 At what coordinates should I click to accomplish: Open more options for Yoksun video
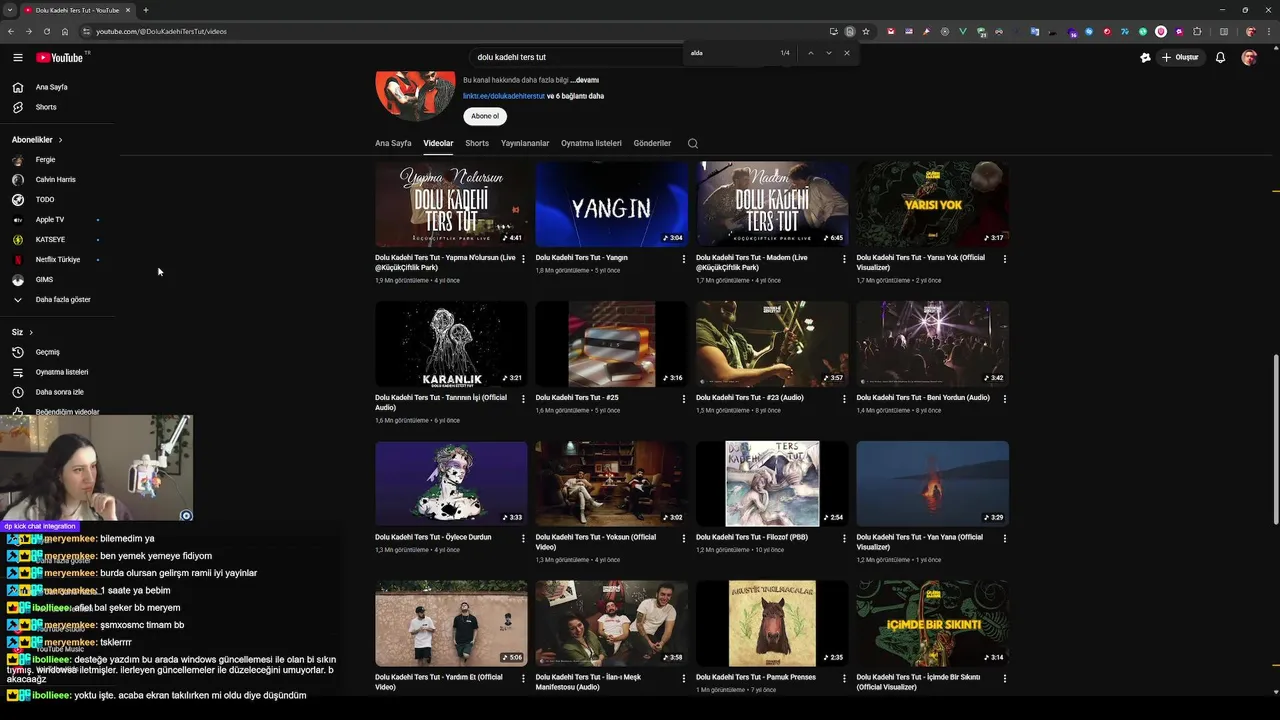pyautogui.click(x=684, y=539)
